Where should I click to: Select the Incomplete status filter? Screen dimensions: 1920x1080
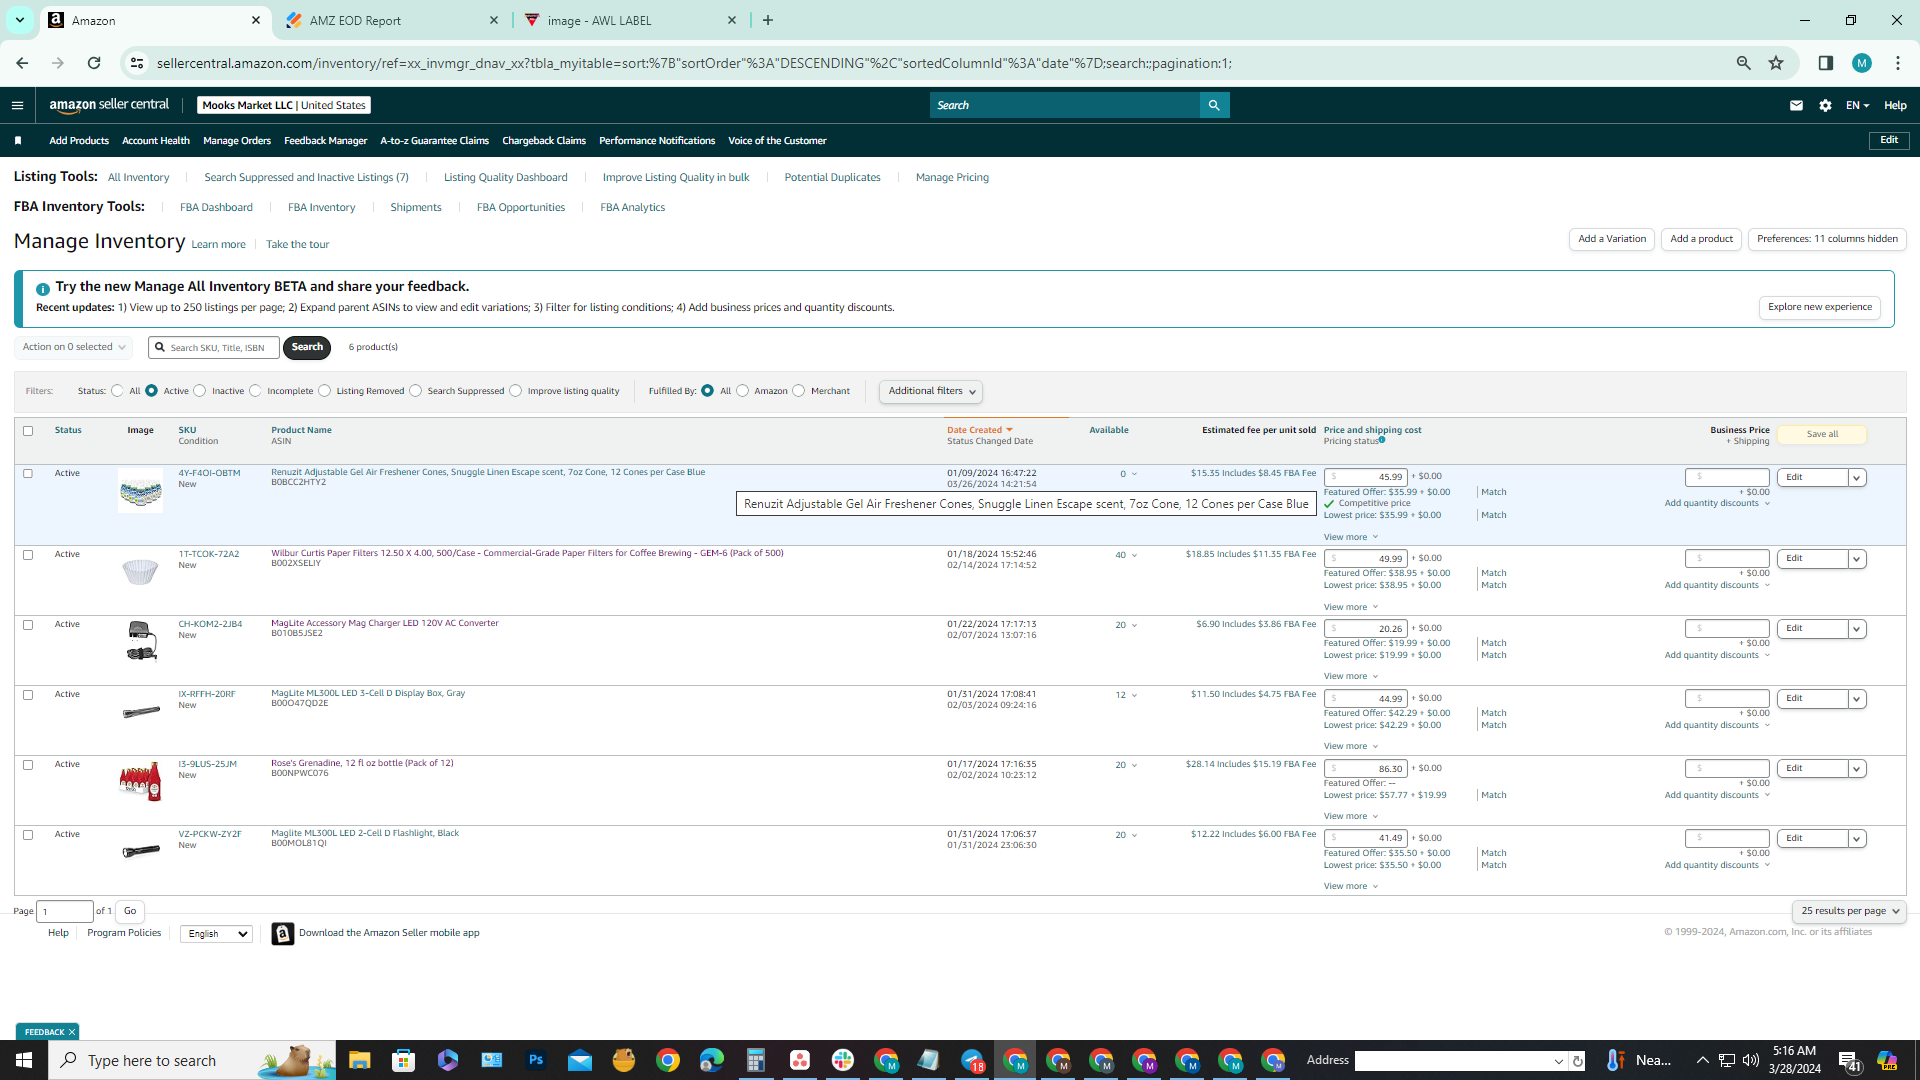[255, 391]
